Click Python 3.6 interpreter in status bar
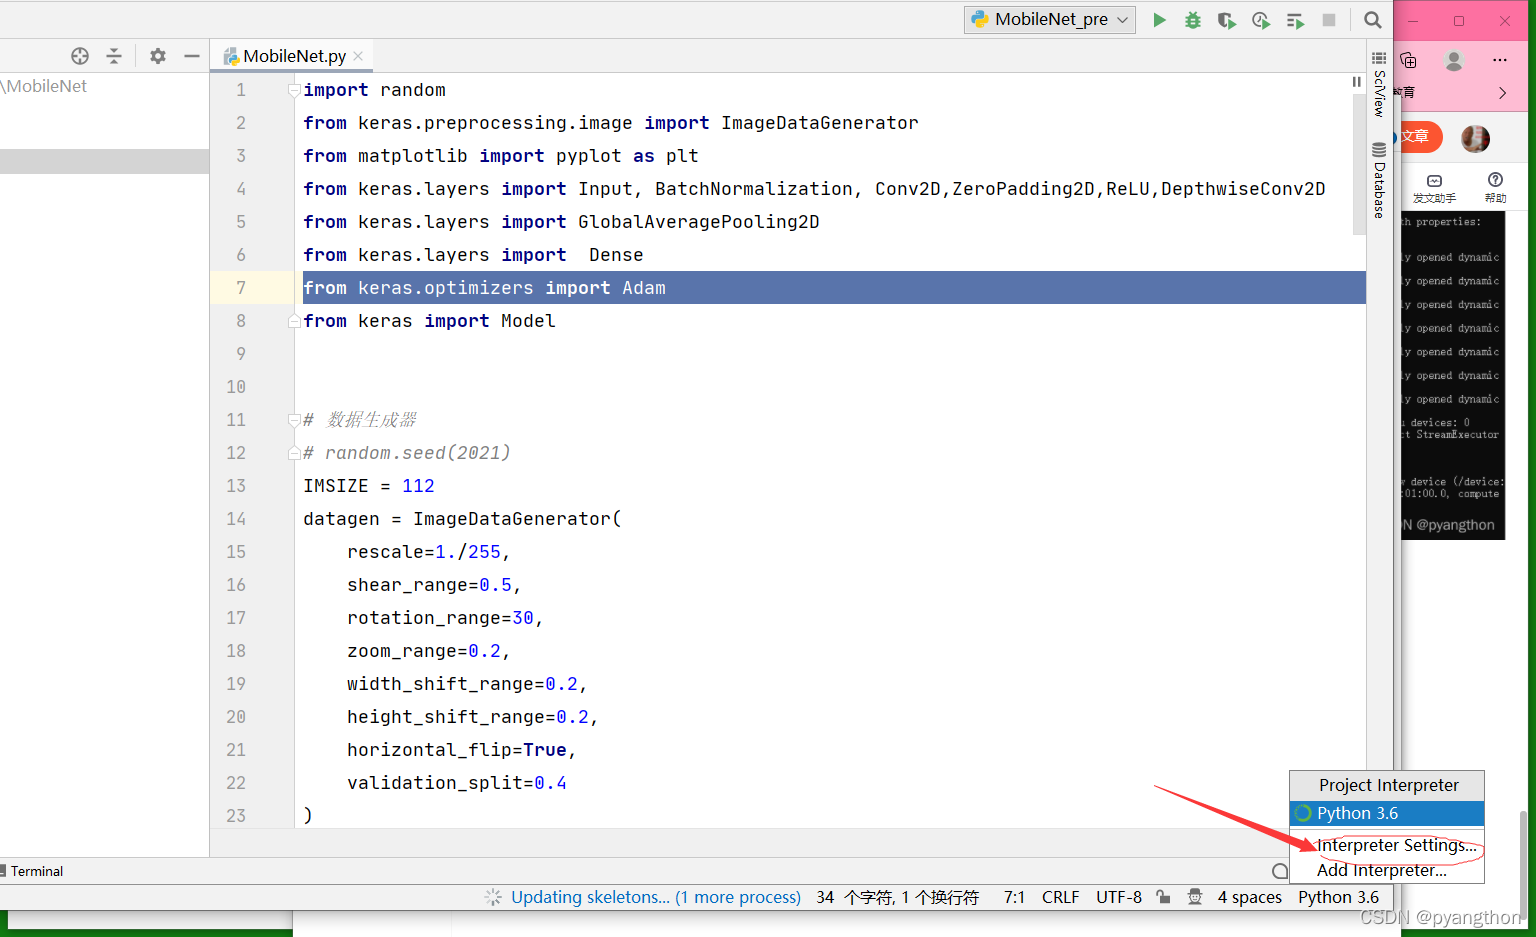 (1338, 897)
